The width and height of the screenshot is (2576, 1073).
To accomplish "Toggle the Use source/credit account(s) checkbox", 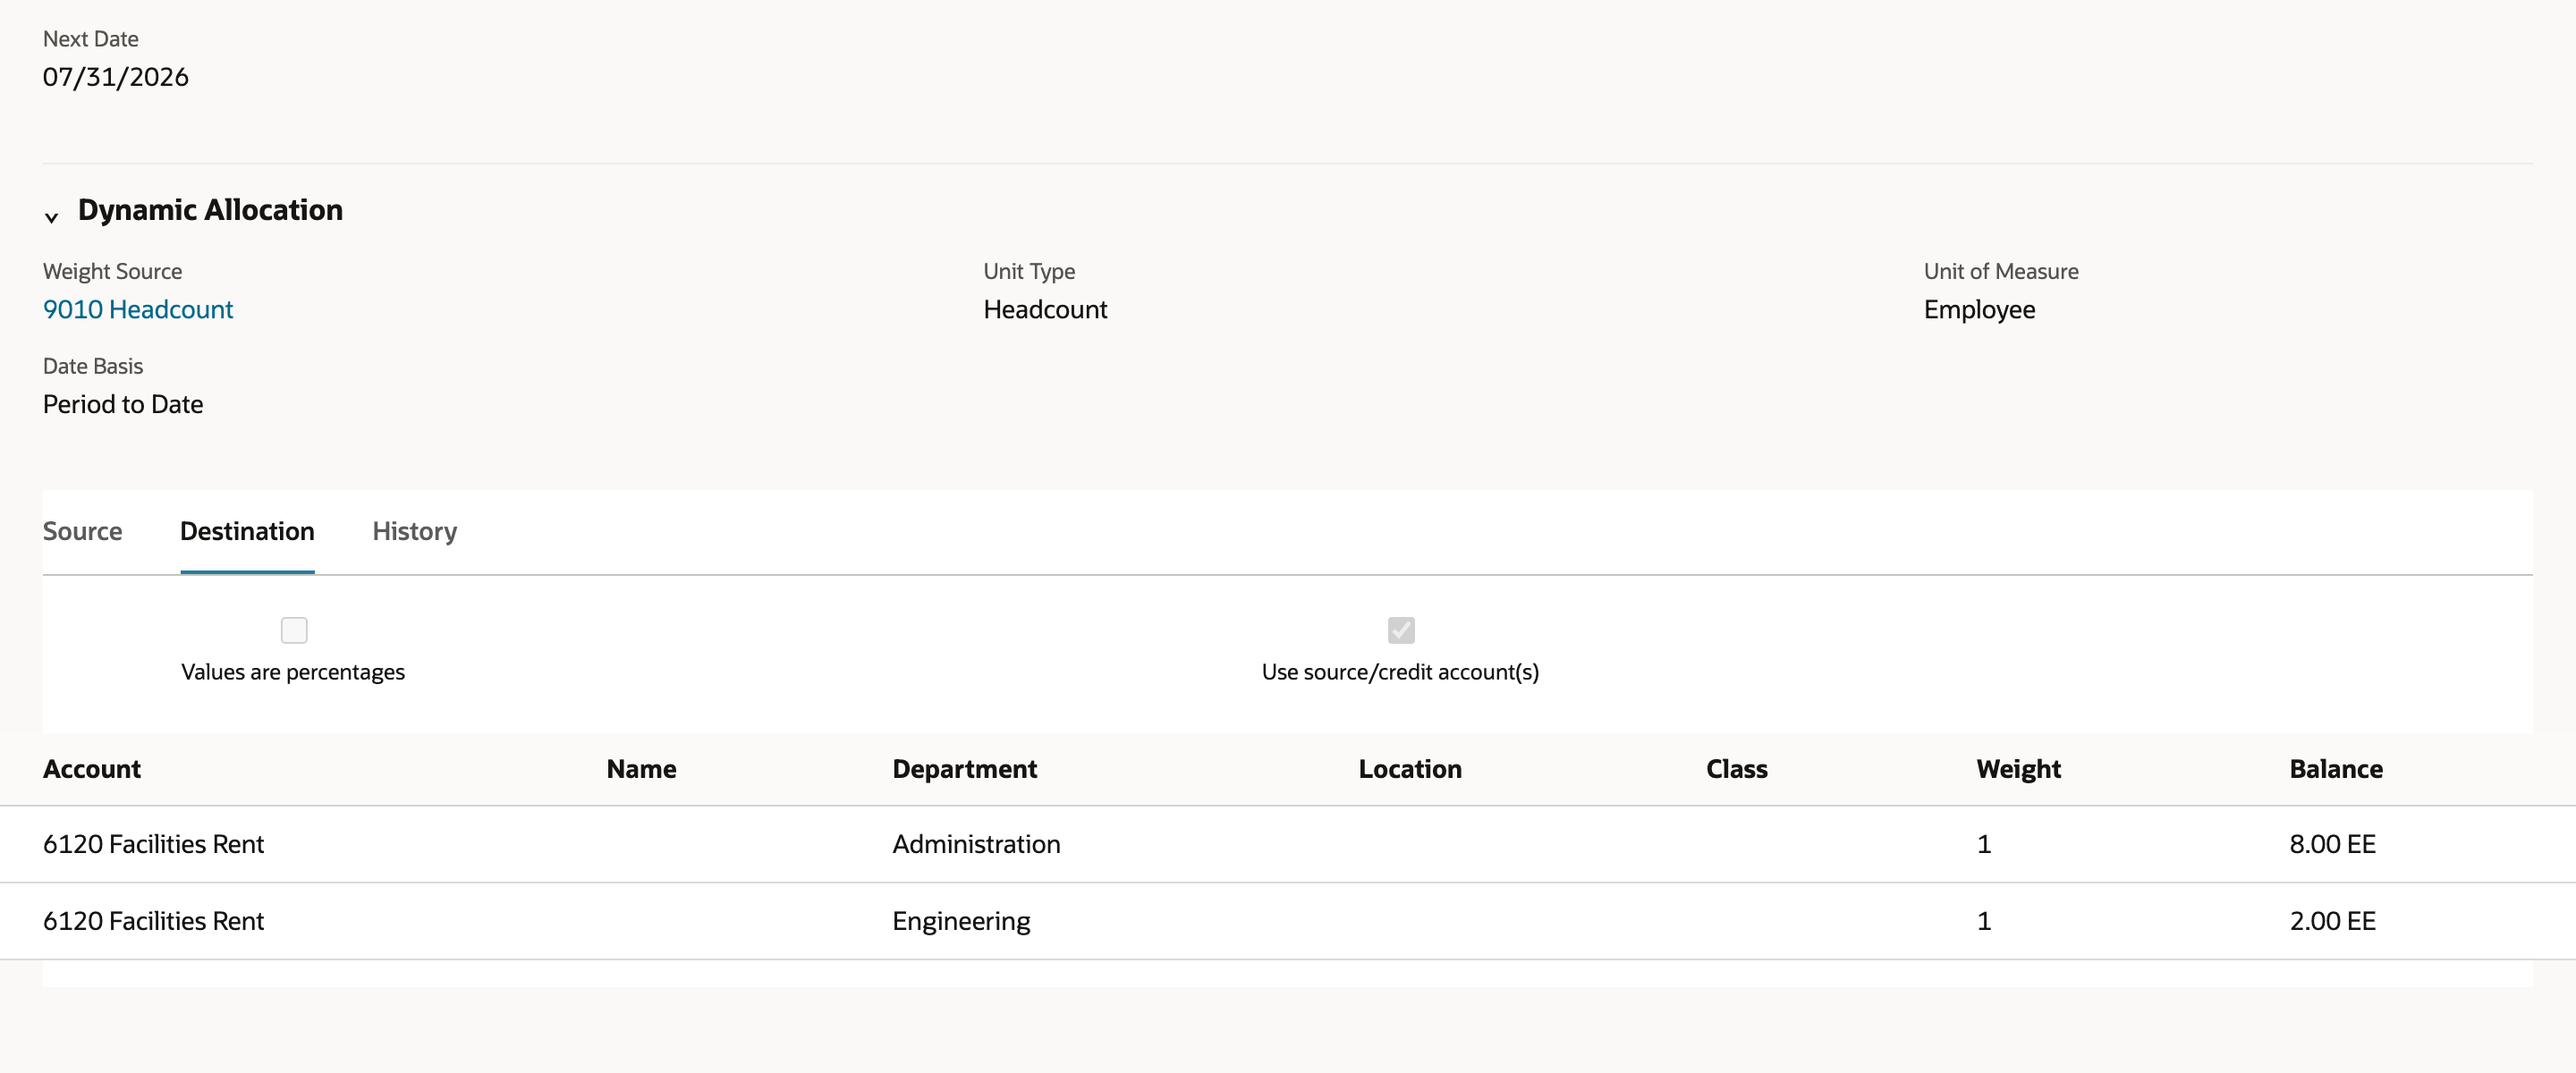I will (x=1401, y=630).
